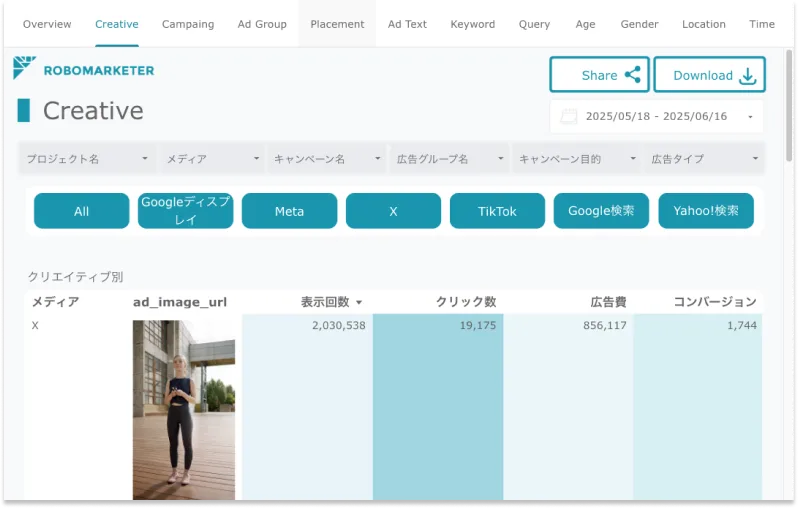798x508 pixels.
Task: Click the share icon in Share button
Action: pyautogui.click(x=632, y=75)
